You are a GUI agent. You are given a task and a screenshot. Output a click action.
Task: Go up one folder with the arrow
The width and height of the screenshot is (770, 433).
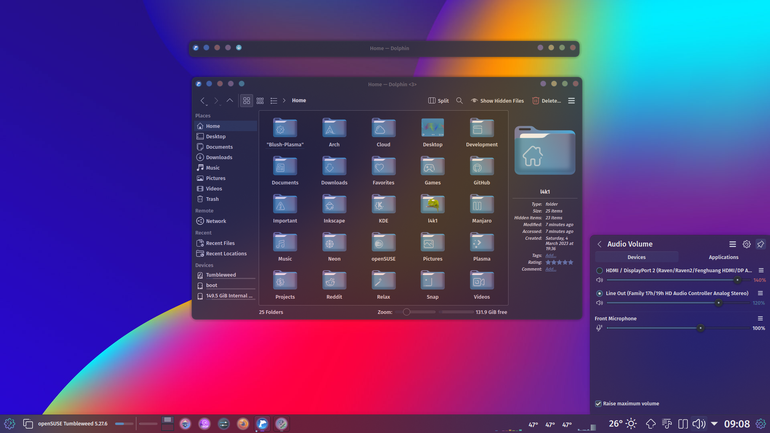pos(230,101)
